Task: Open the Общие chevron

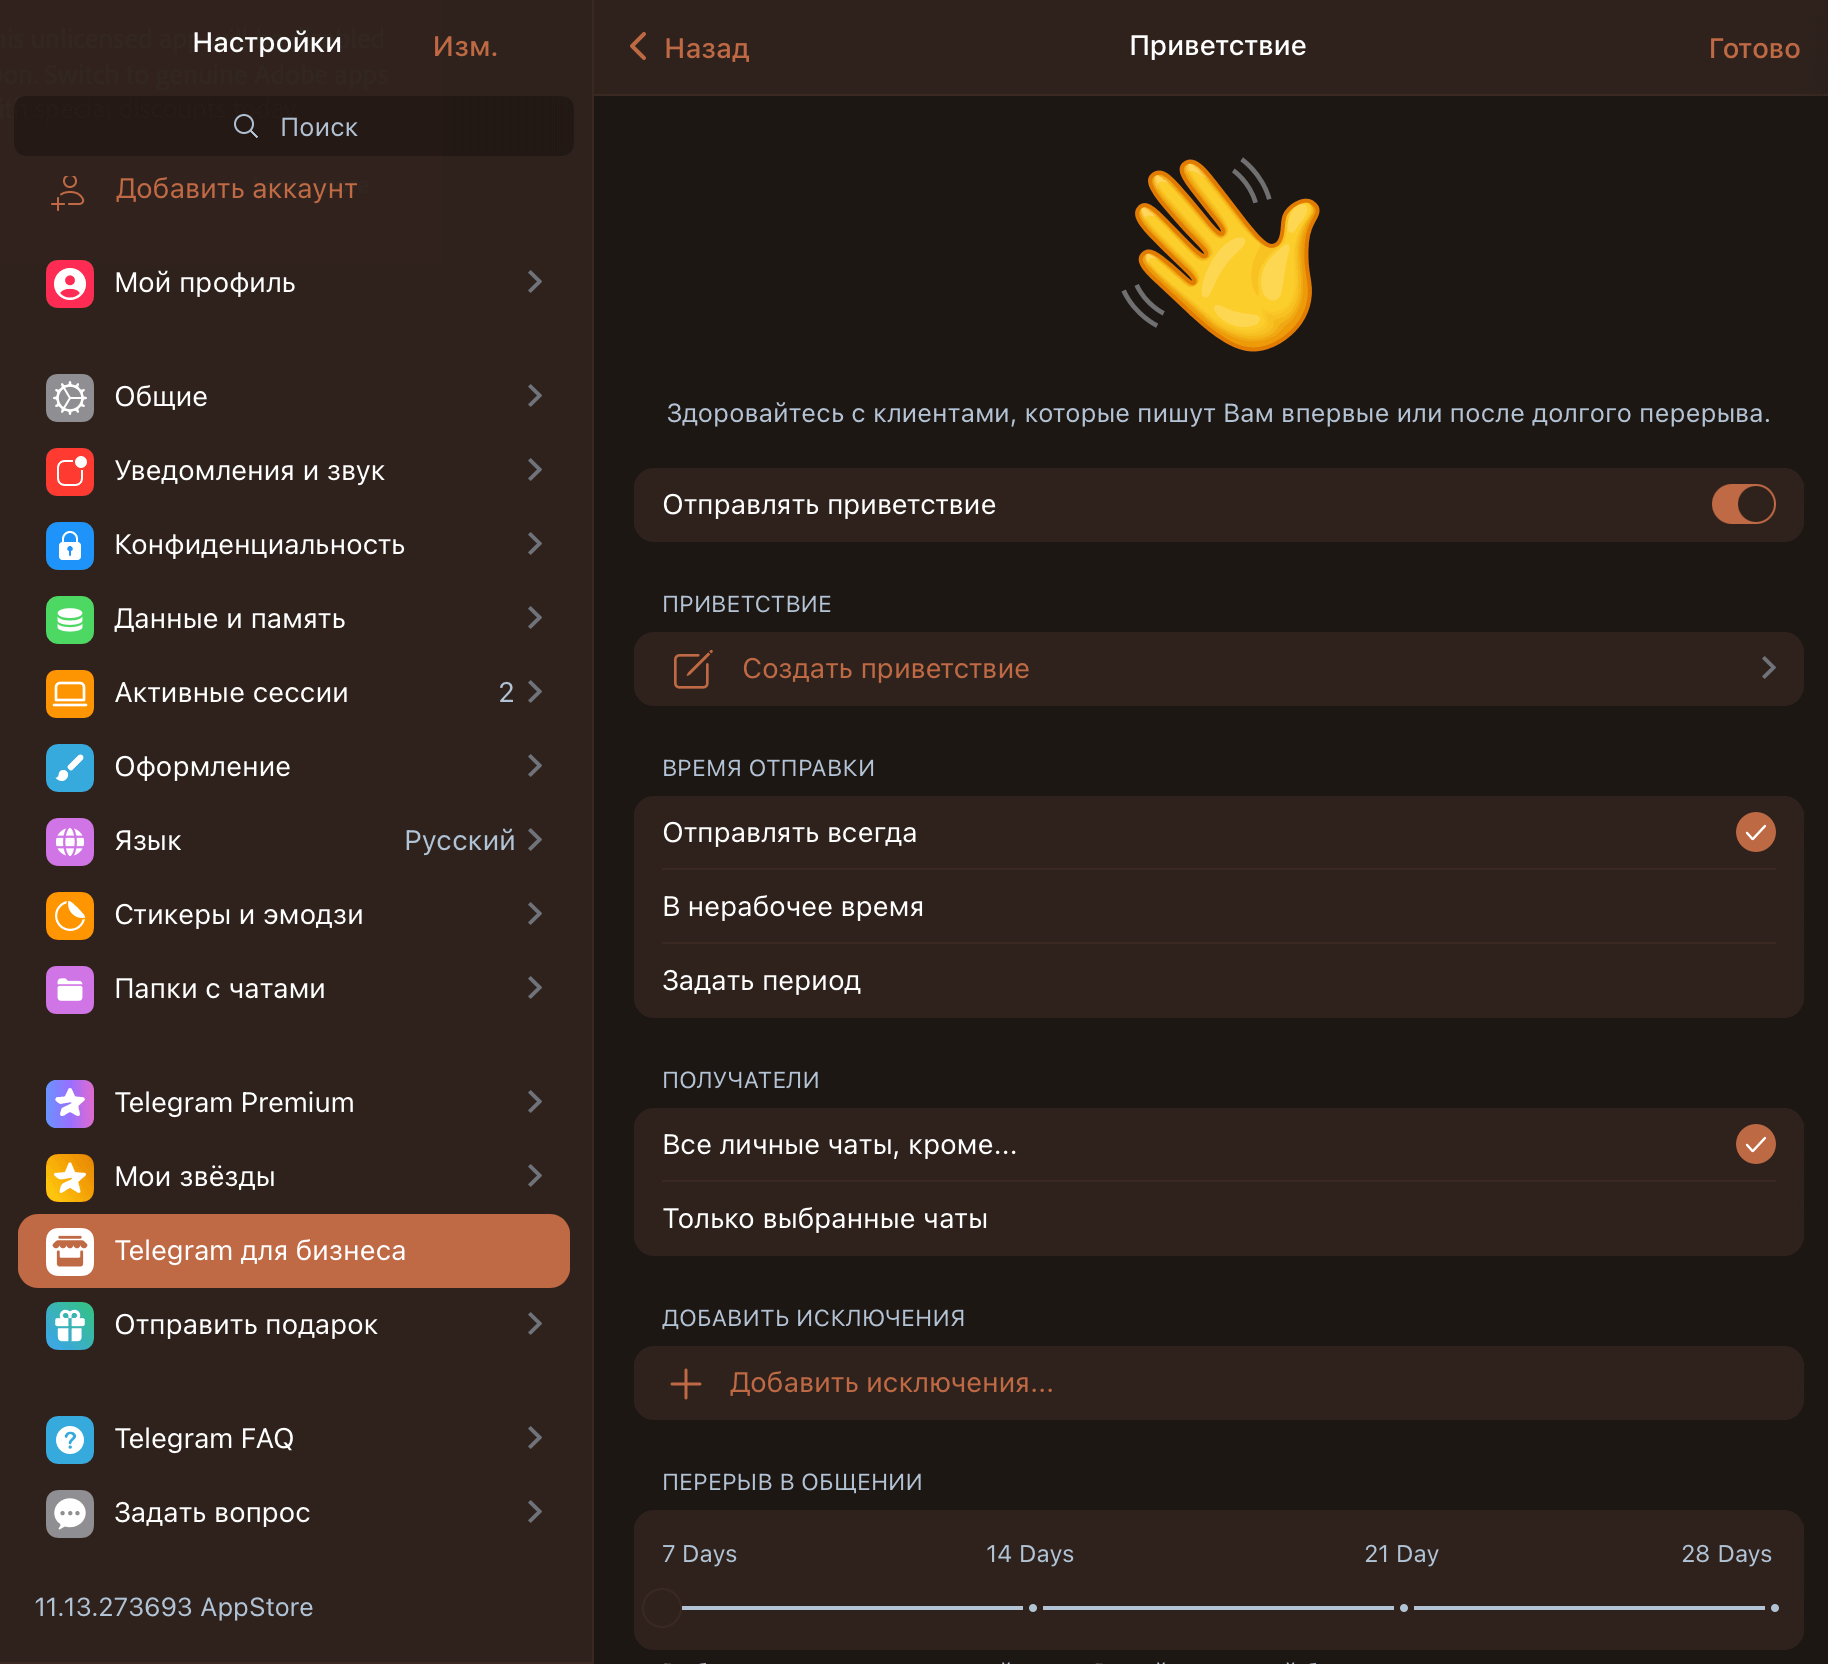Action: pos(535,397)
